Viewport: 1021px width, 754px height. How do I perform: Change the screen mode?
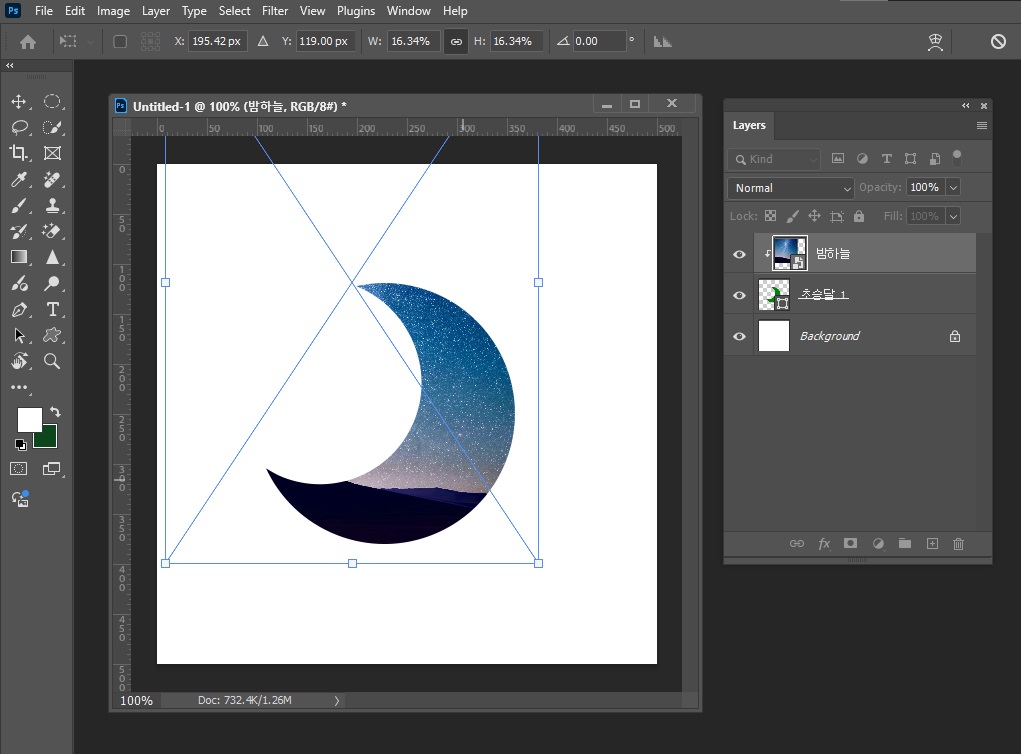coord(51,469)
